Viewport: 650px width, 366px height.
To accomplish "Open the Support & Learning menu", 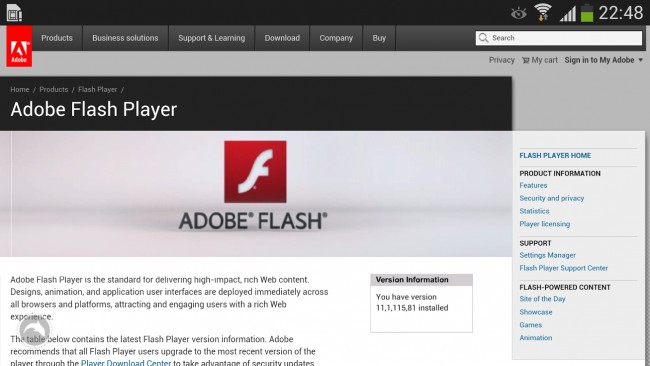I will pyautogui.click(x=211, y=38).
